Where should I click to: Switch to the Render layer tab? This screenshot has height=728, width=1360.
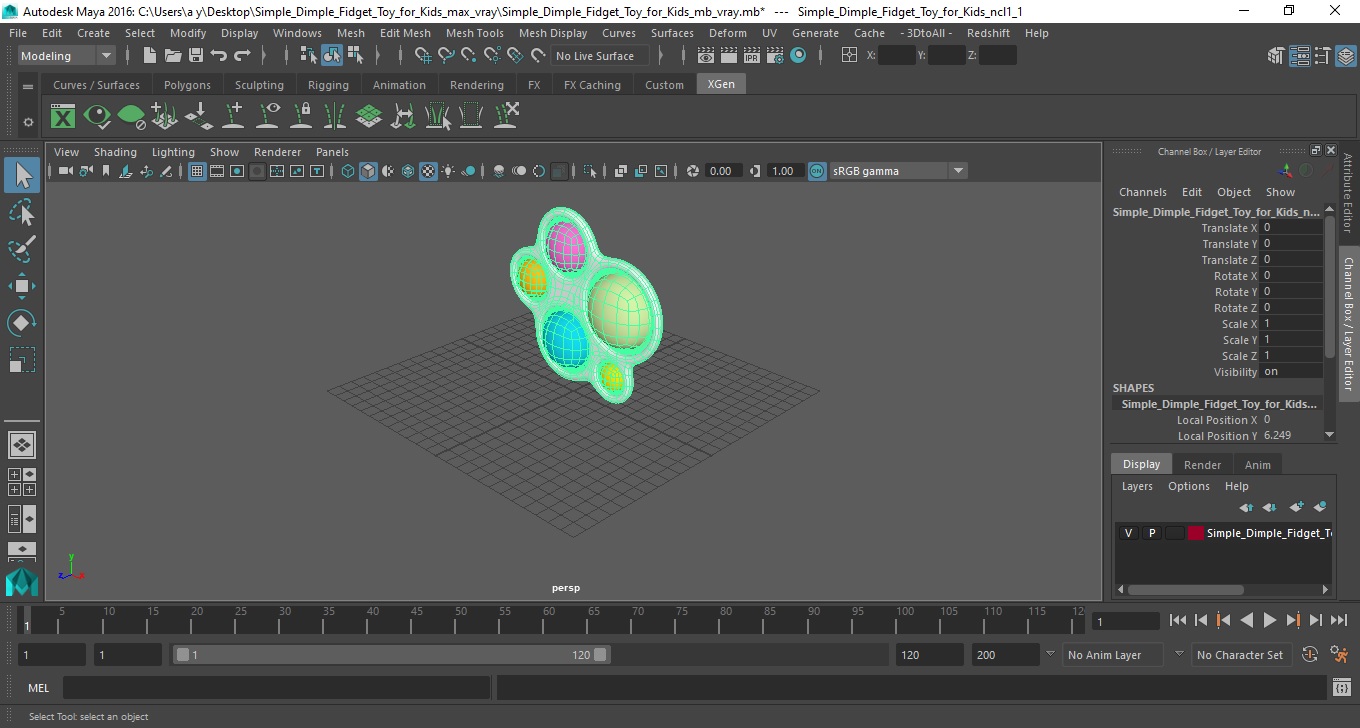click(x=1202, y=464)
